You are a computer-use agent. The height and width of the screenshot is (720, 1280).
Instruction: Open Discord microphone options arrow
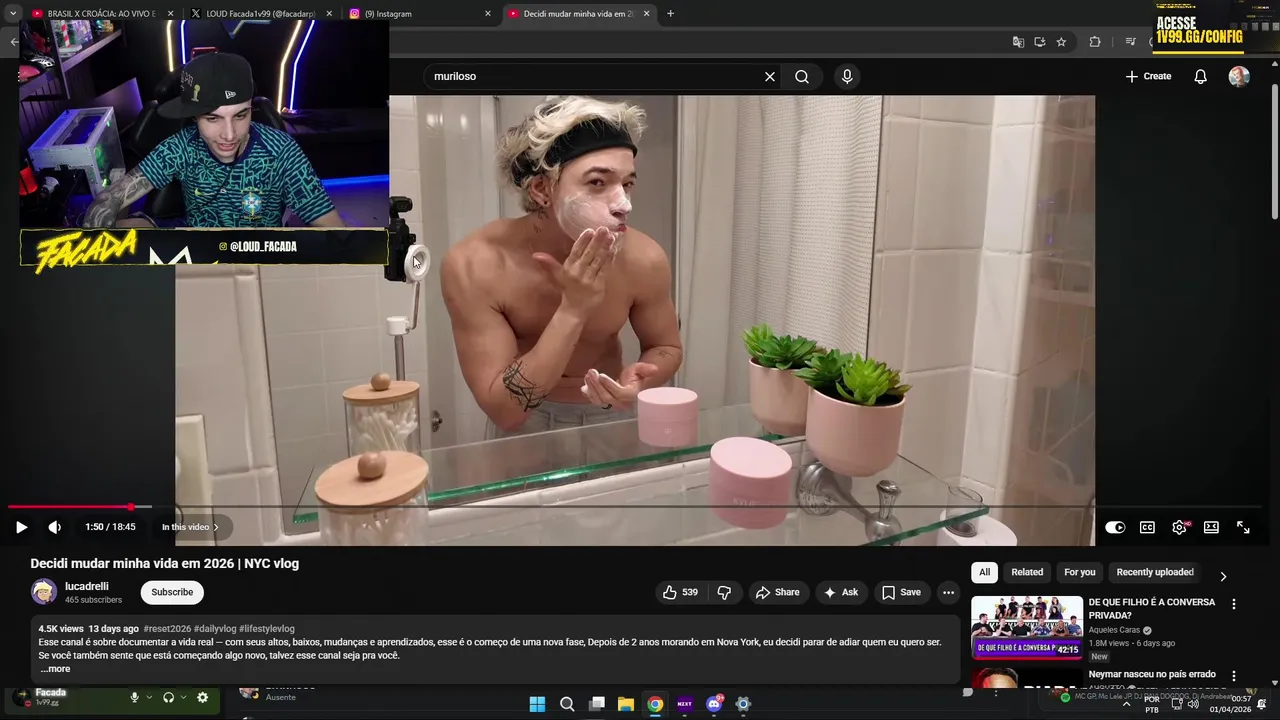(x=149, y=698)
